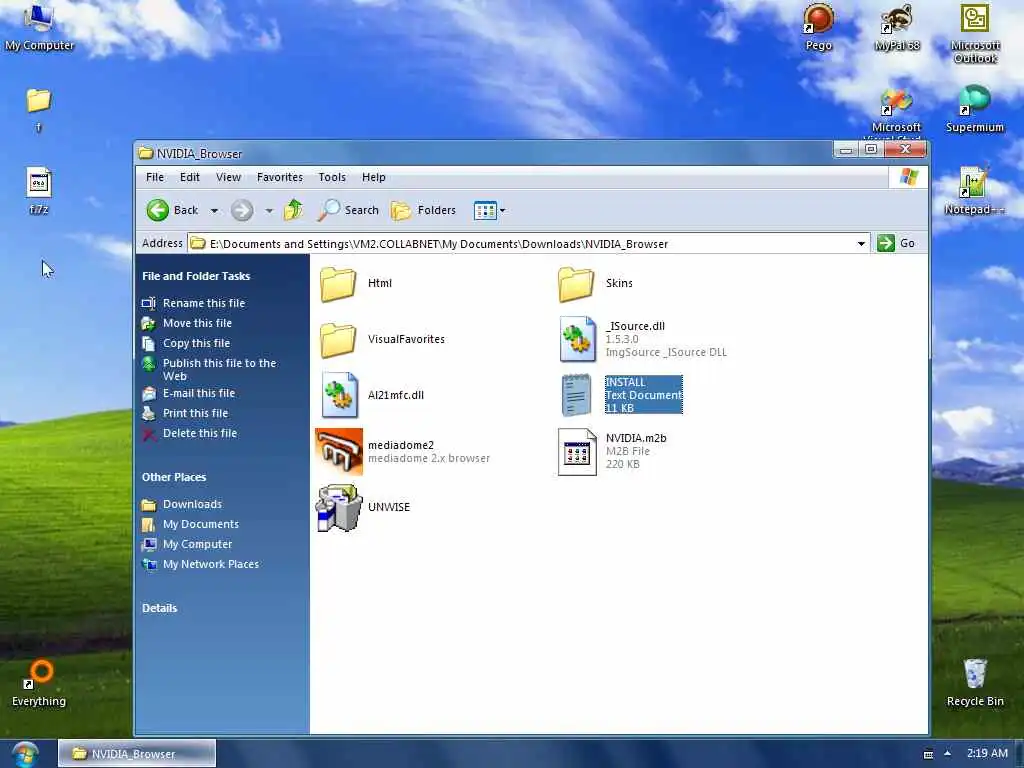Select the _ISource.dll file icon
Screen dimensions: 1024x768
tap(577, 339)
